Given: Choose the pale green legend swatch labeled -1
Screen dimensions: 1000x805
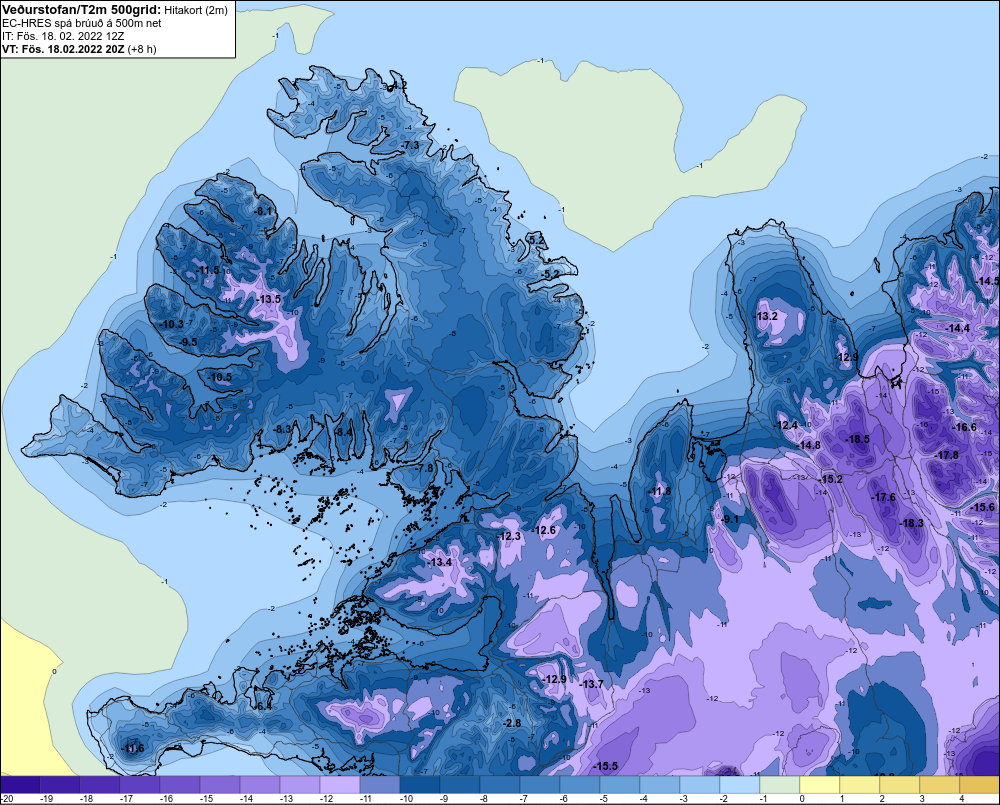Looking at the screenshot, I should (780, 785).
